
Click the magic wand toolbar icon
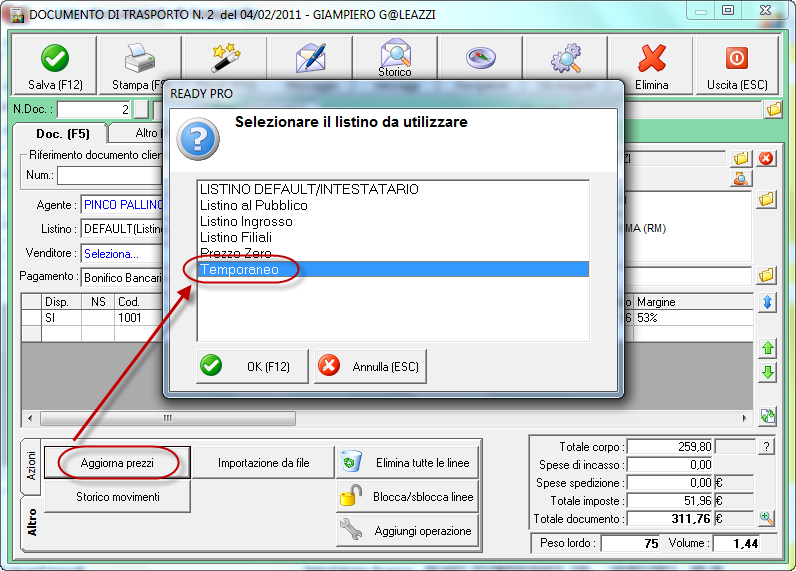[226, 57]
